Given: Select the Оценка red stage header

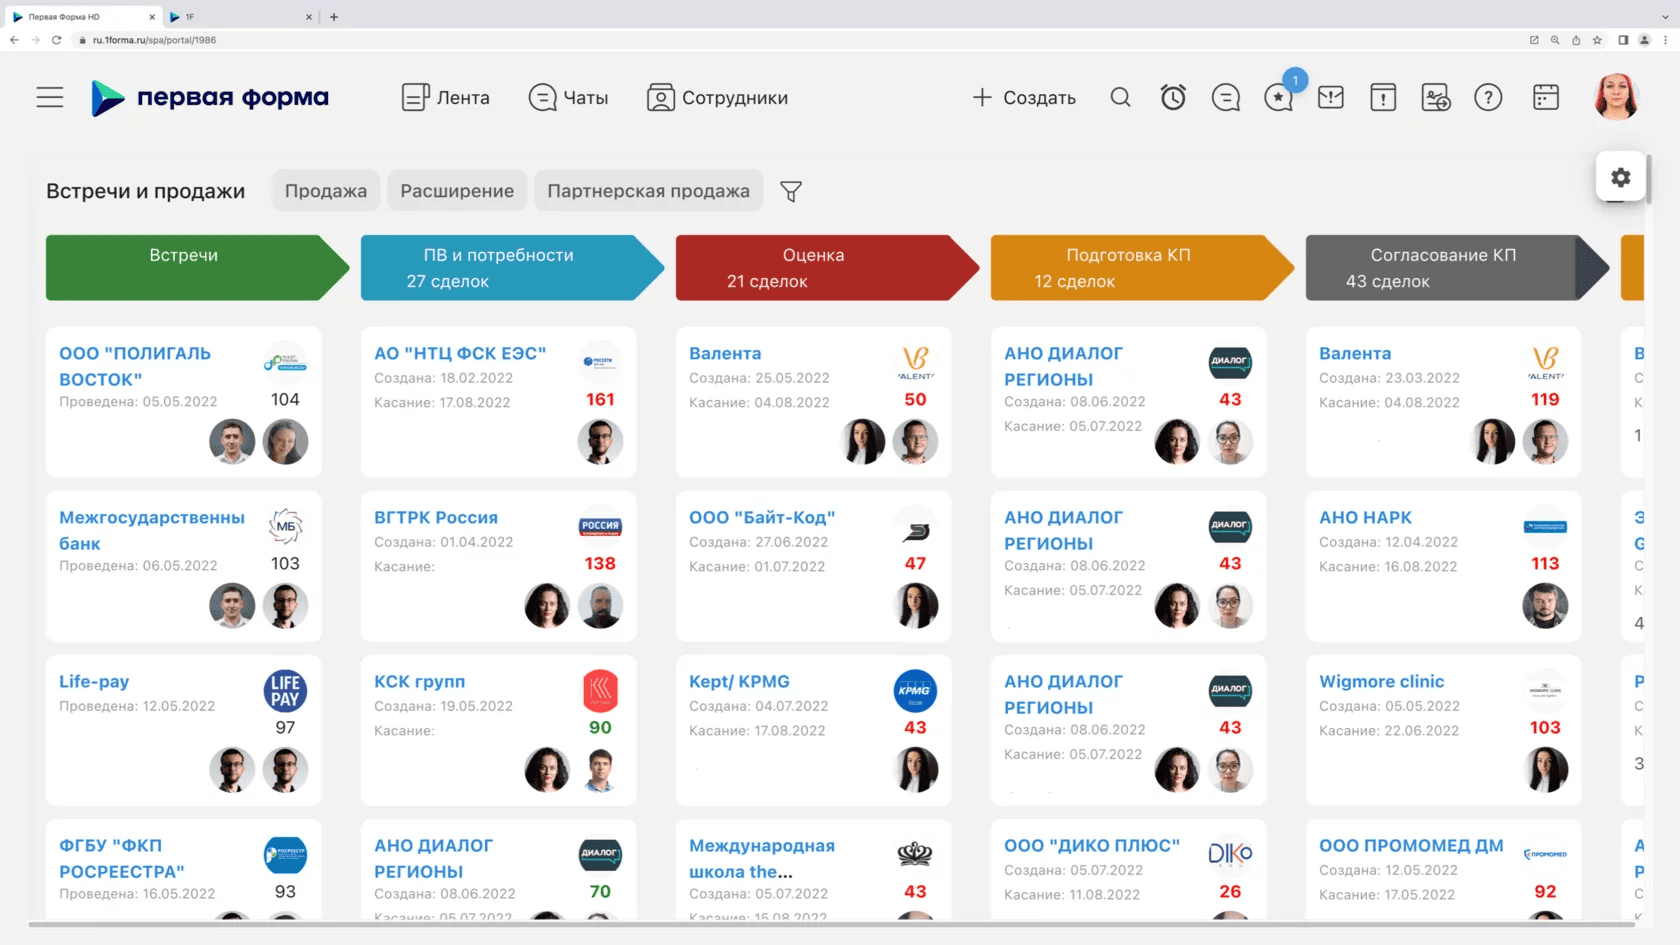Looking at the screenshot, I should click(813, 267).
